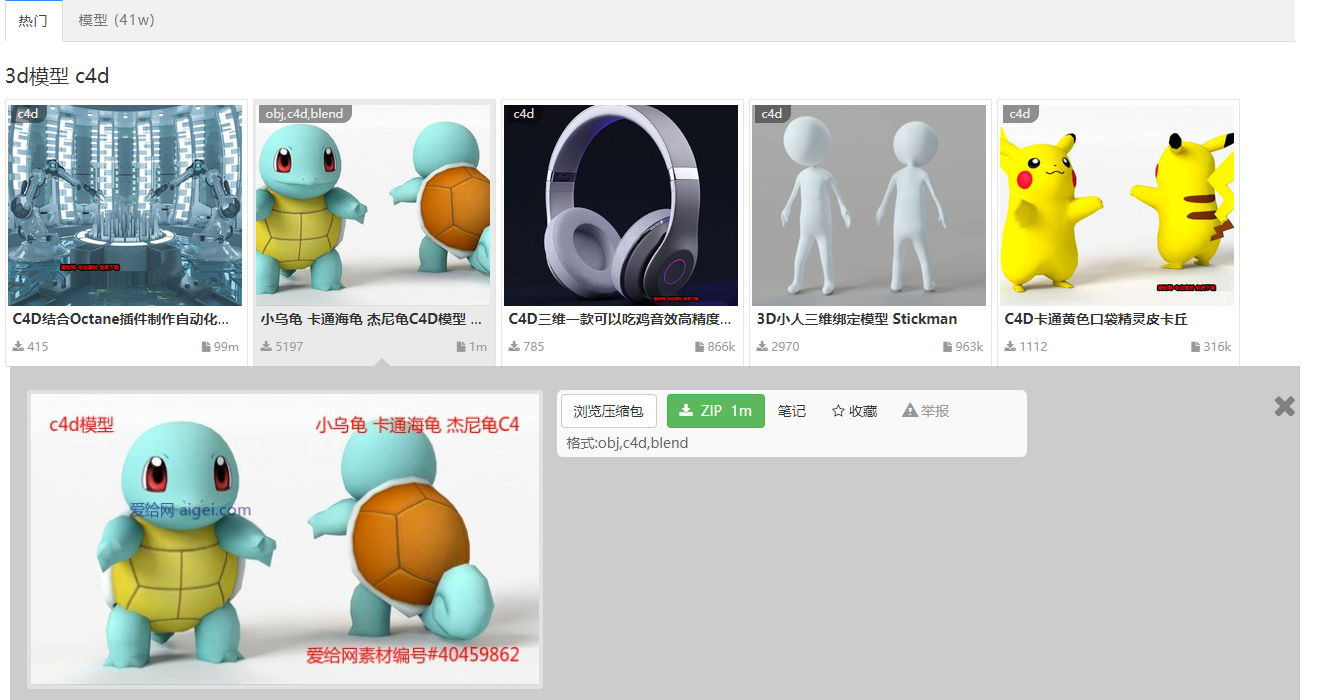The width and height of the screenshot is (1334, 700).
Task: Close the gray preview panel with X
Action: coord(1285,406)
